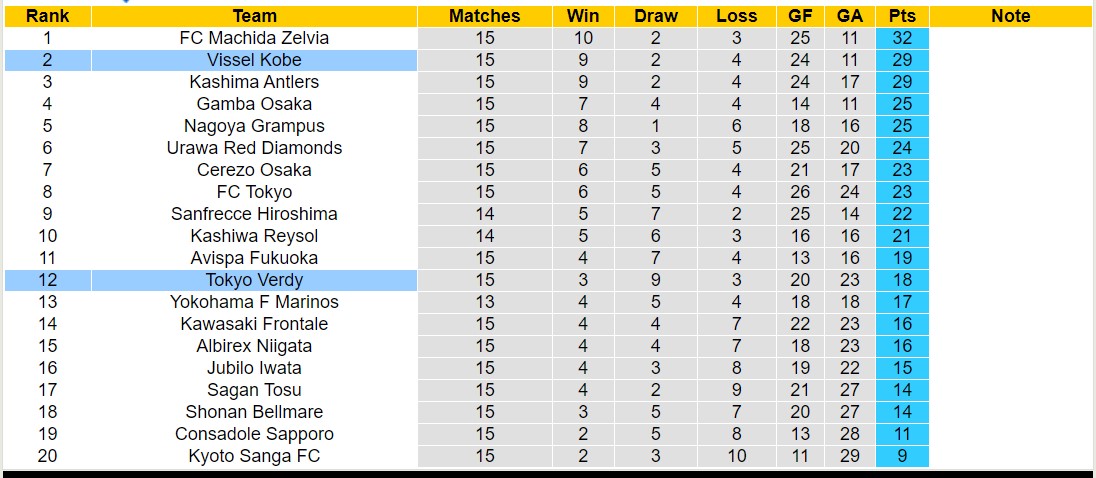Click rank number 12 in highlighted row
Image resolution: width=1096 pixels, height=478 pixels.
47,280
